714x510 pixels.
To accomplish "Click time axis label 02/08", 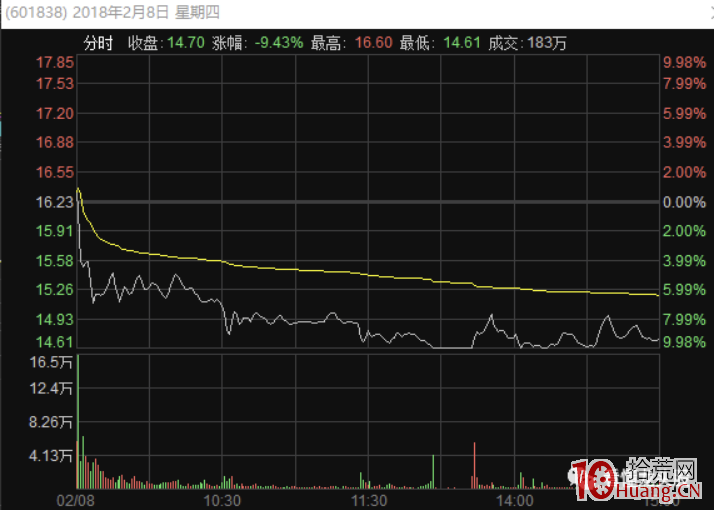I will click(x=76, y=501).
